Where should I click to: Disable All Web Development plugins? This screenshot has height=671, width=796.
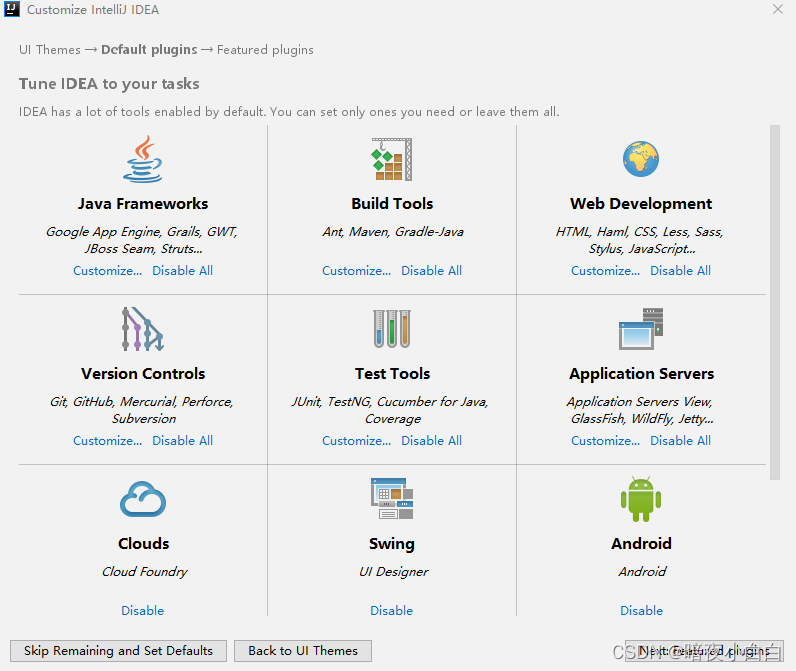click(680, 271)
